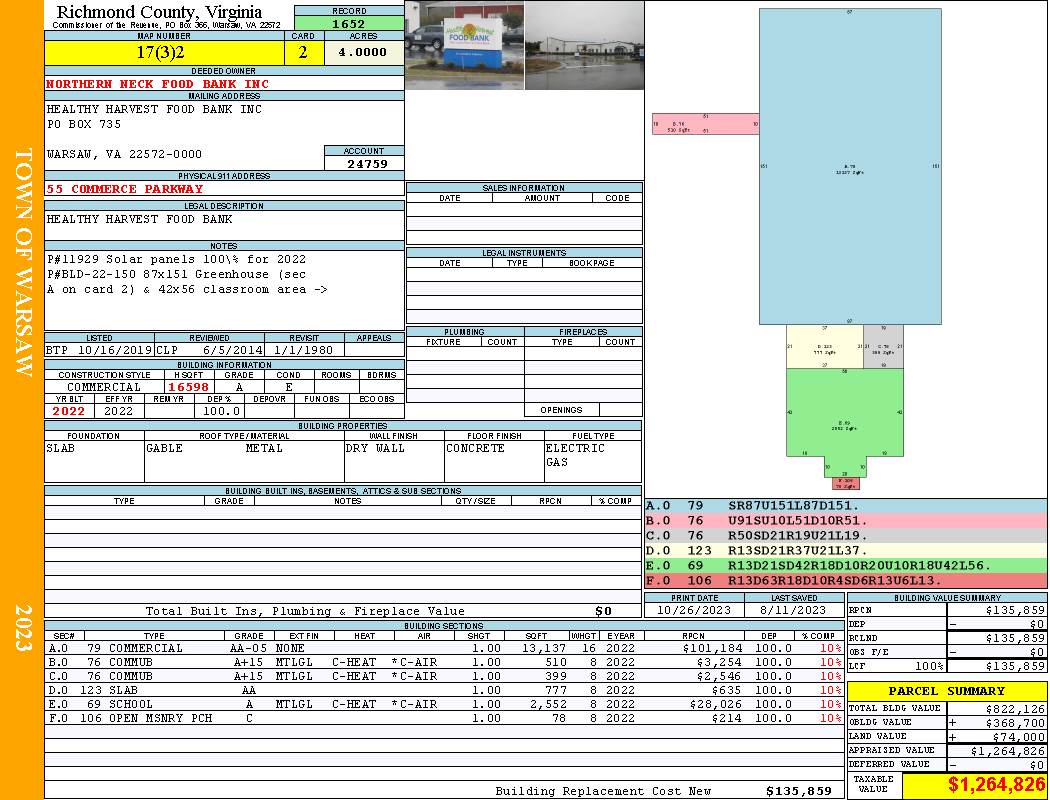Screen dimensions: 1050x800
Task: Click the total building value $822,126
Action: (1015, 708)
